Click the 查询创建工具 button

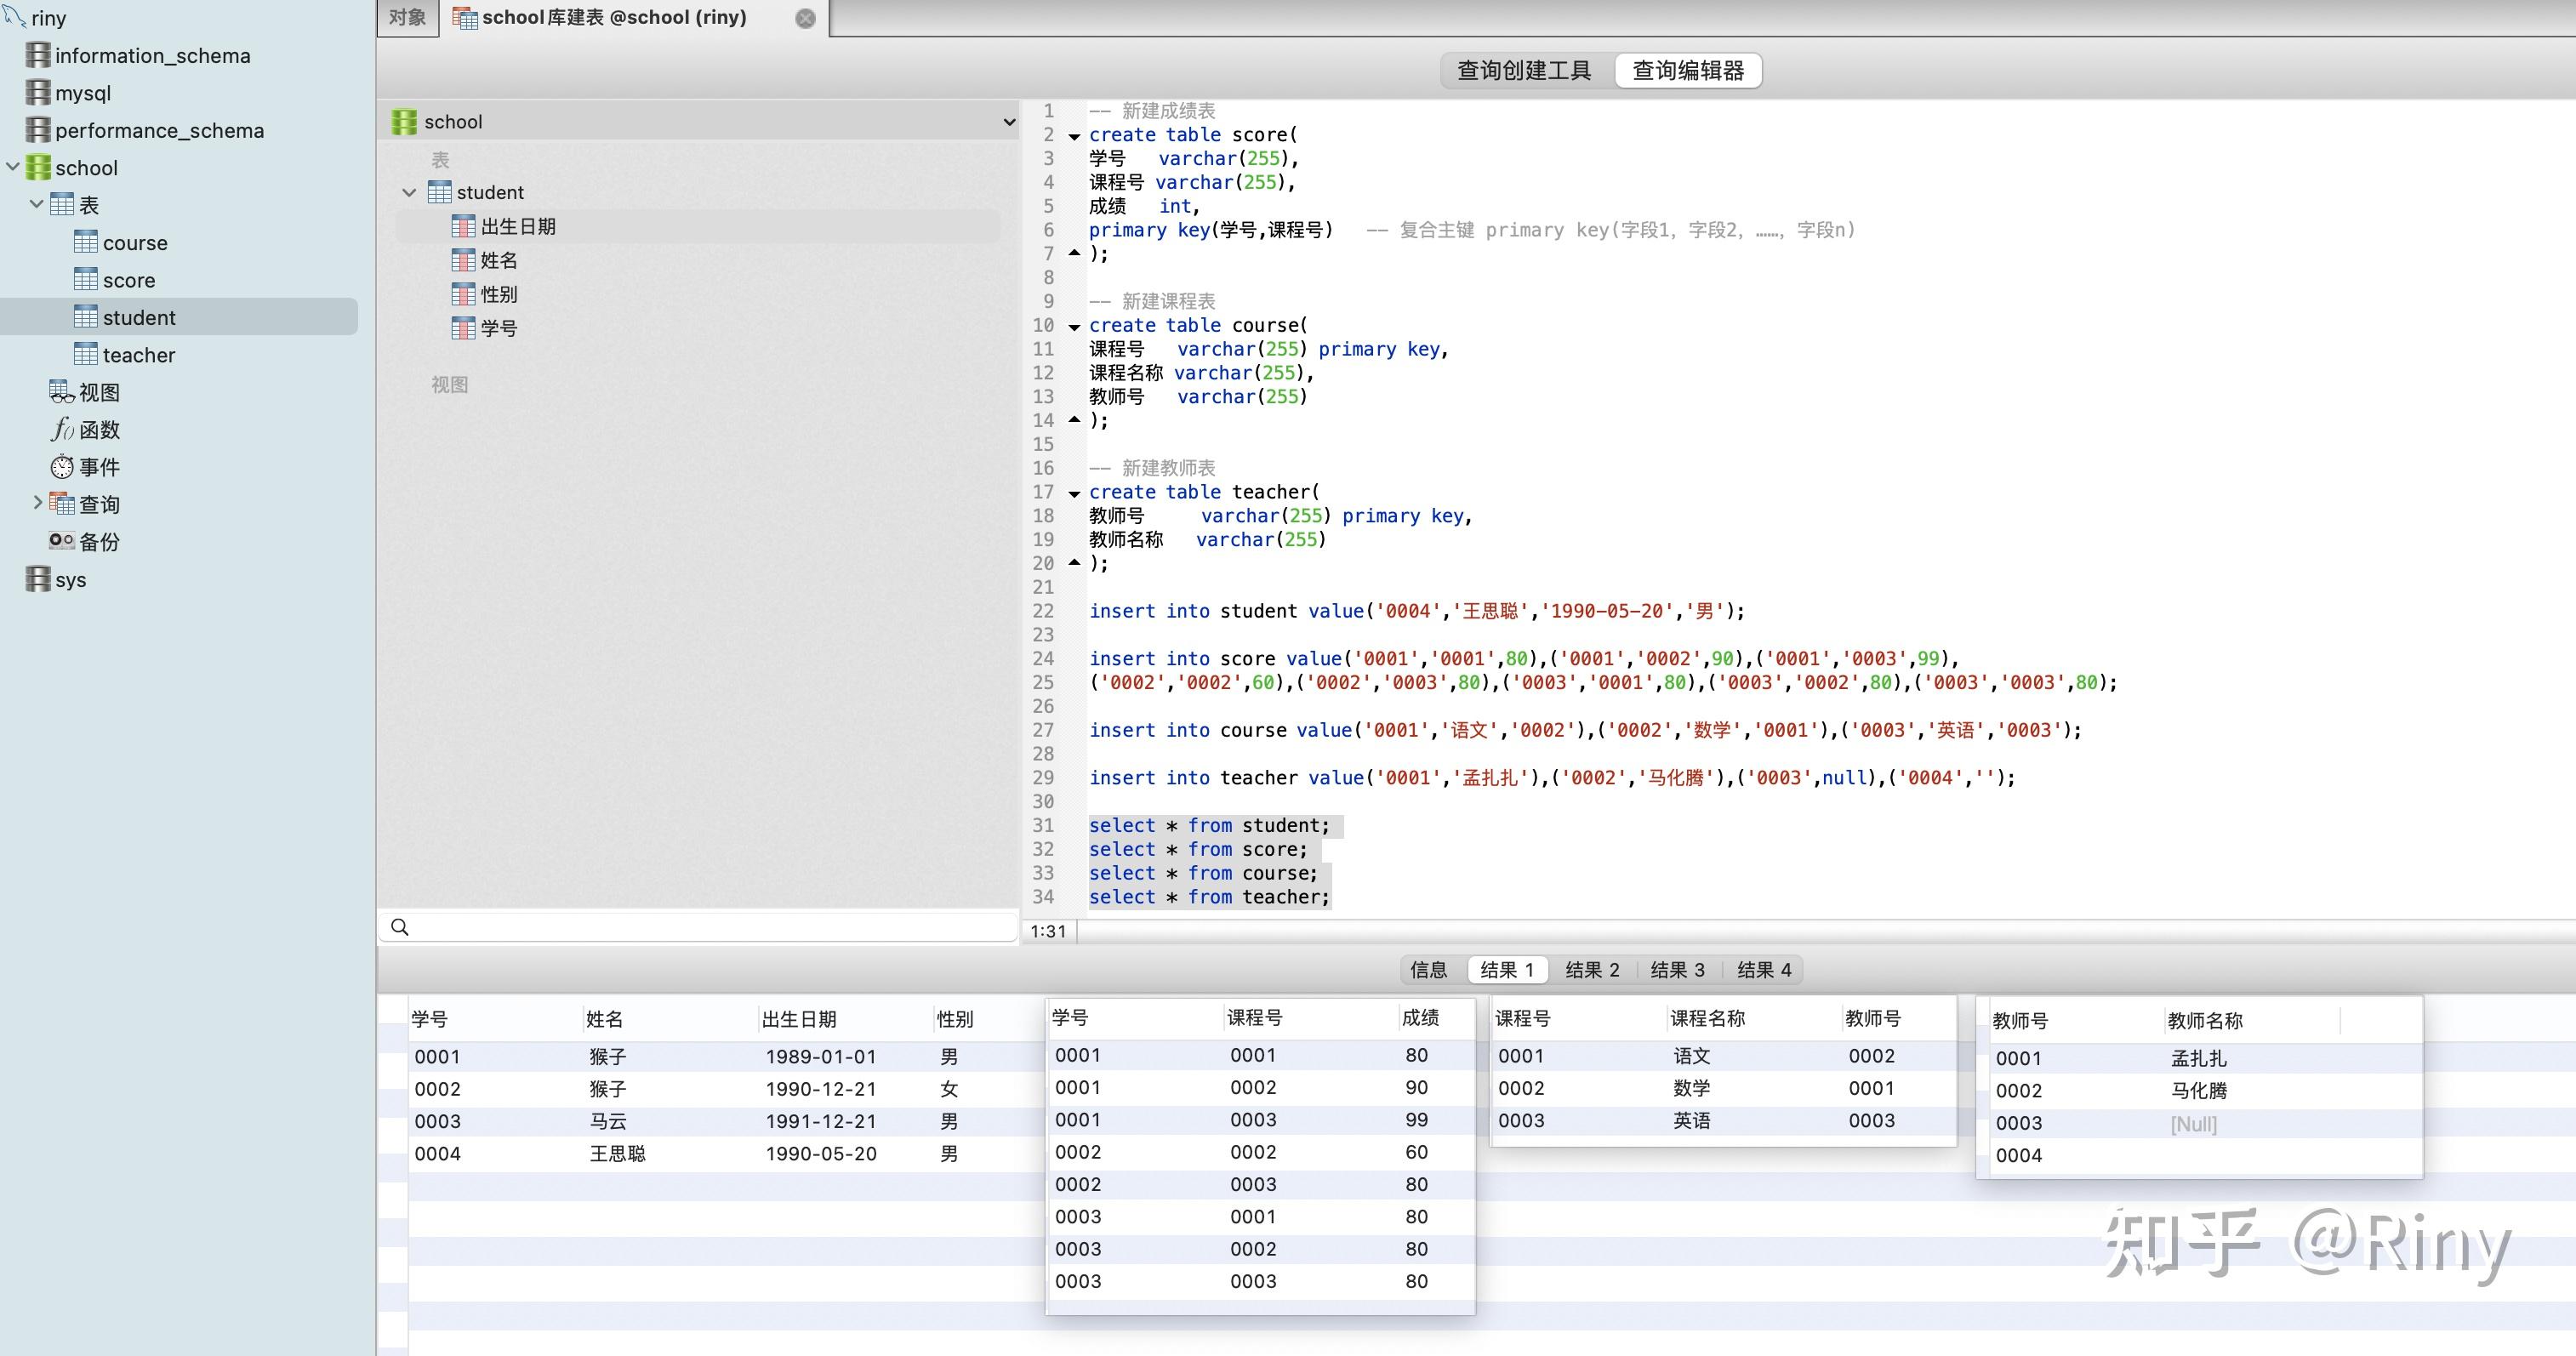[1521, 70]
